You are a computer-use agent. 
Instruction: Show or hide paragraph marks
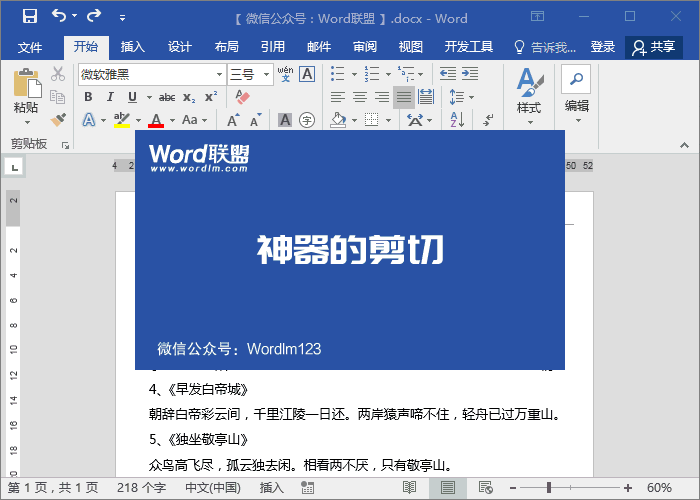coord(488,120)
